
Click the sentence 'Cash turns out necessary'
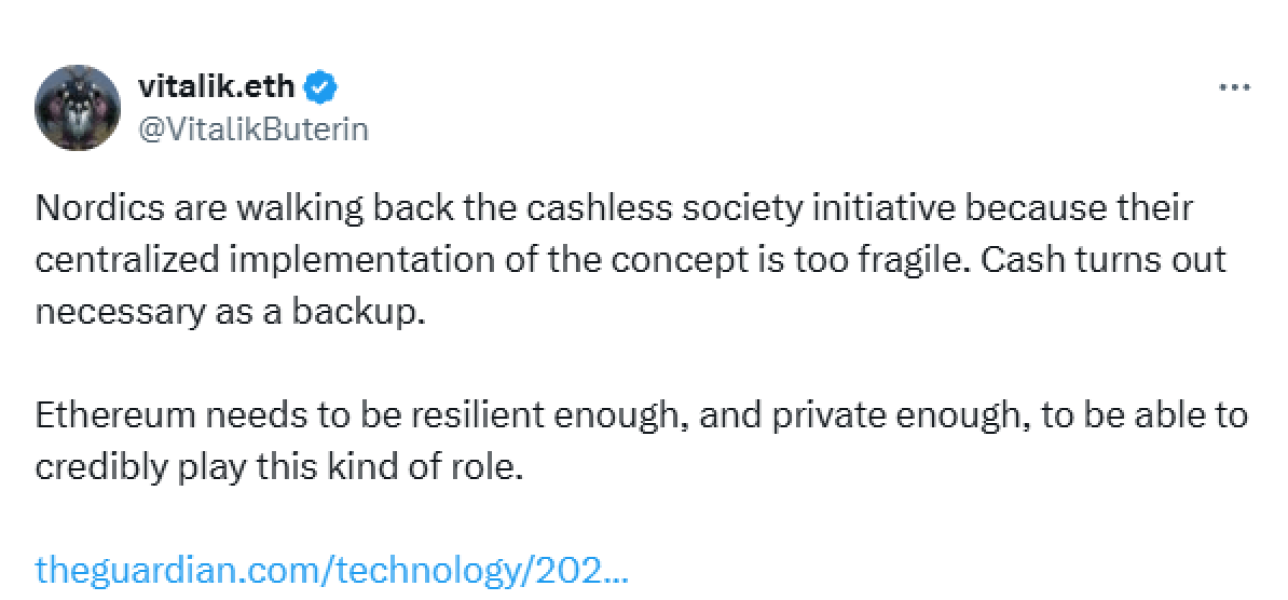coord(633,286)
